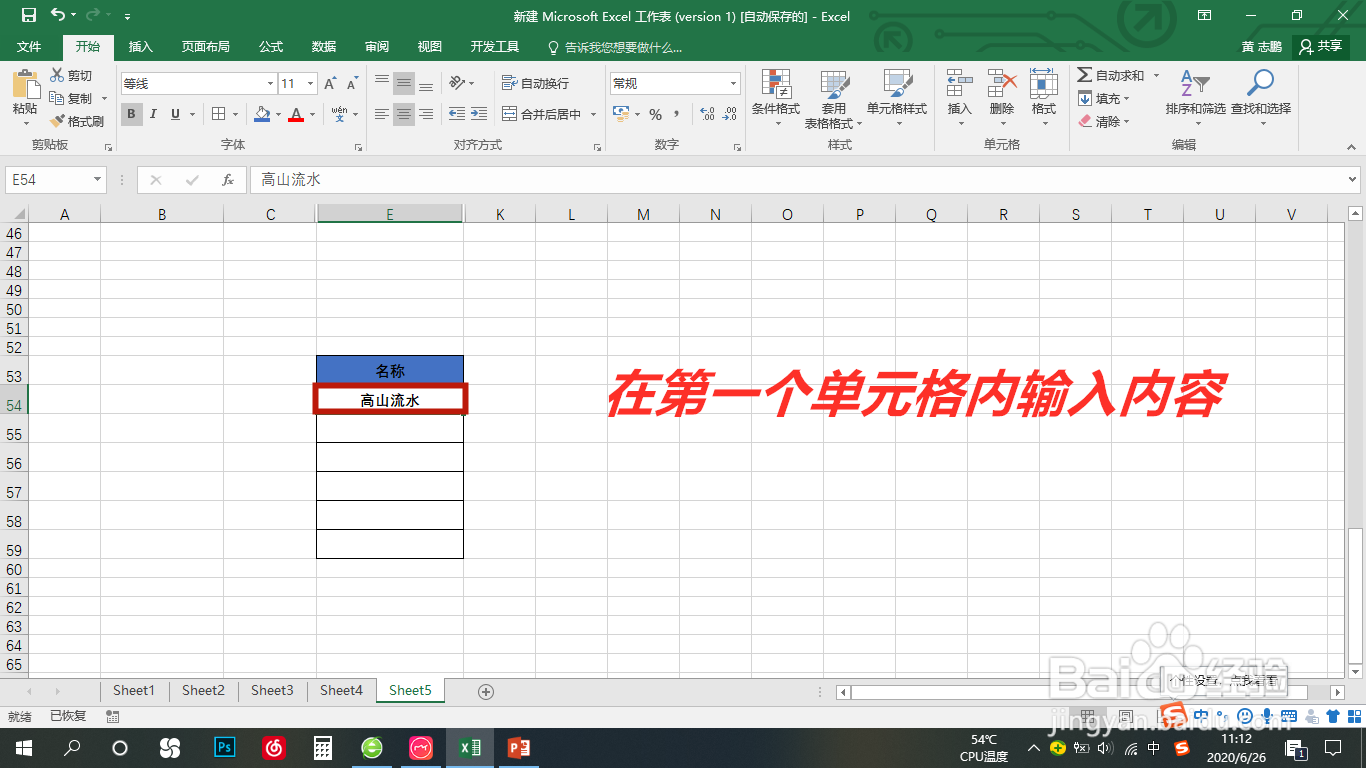The height and width of the screenshot is (768, 1366).
Task: Click inside the formula bar
Action: 600,180
